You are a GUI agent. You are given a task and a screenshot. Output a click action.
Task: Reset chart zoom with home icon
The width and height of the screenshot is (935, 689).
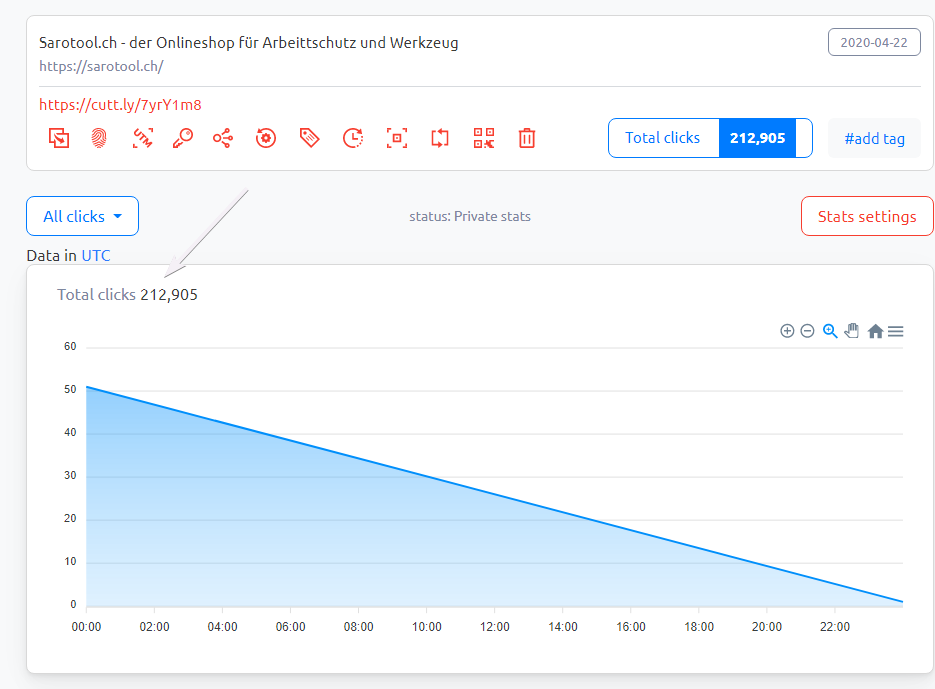(x=875, y=331)
